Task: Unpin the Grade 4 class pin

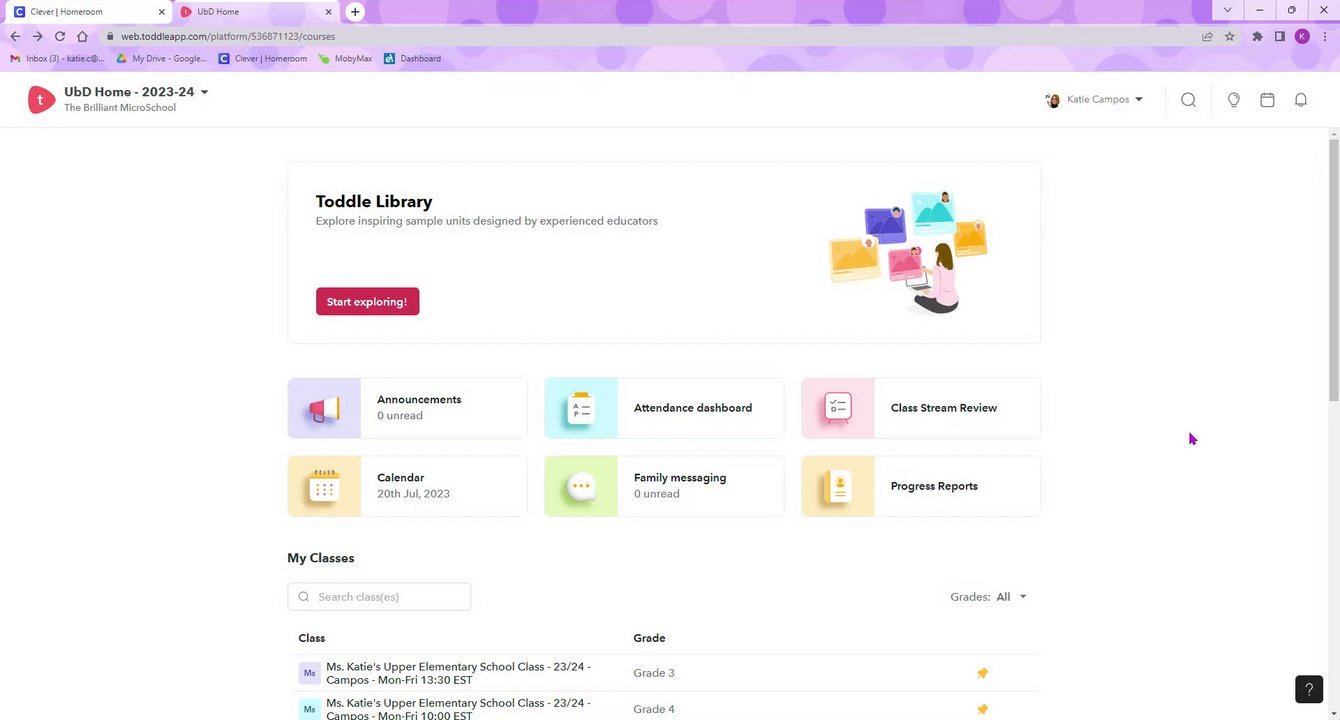Action: (x=982, y=709)
